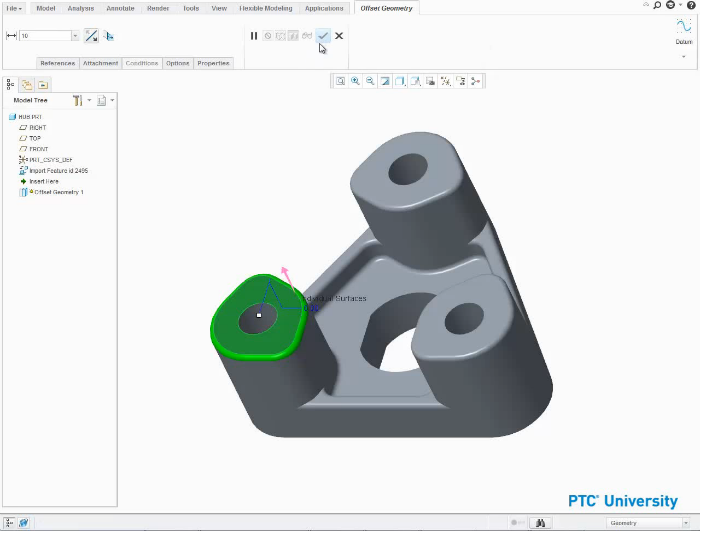Screen dimensions: 702x533
Task: Select Offset Geometry 1 in the Model Tree
Action: pos(58,192)
